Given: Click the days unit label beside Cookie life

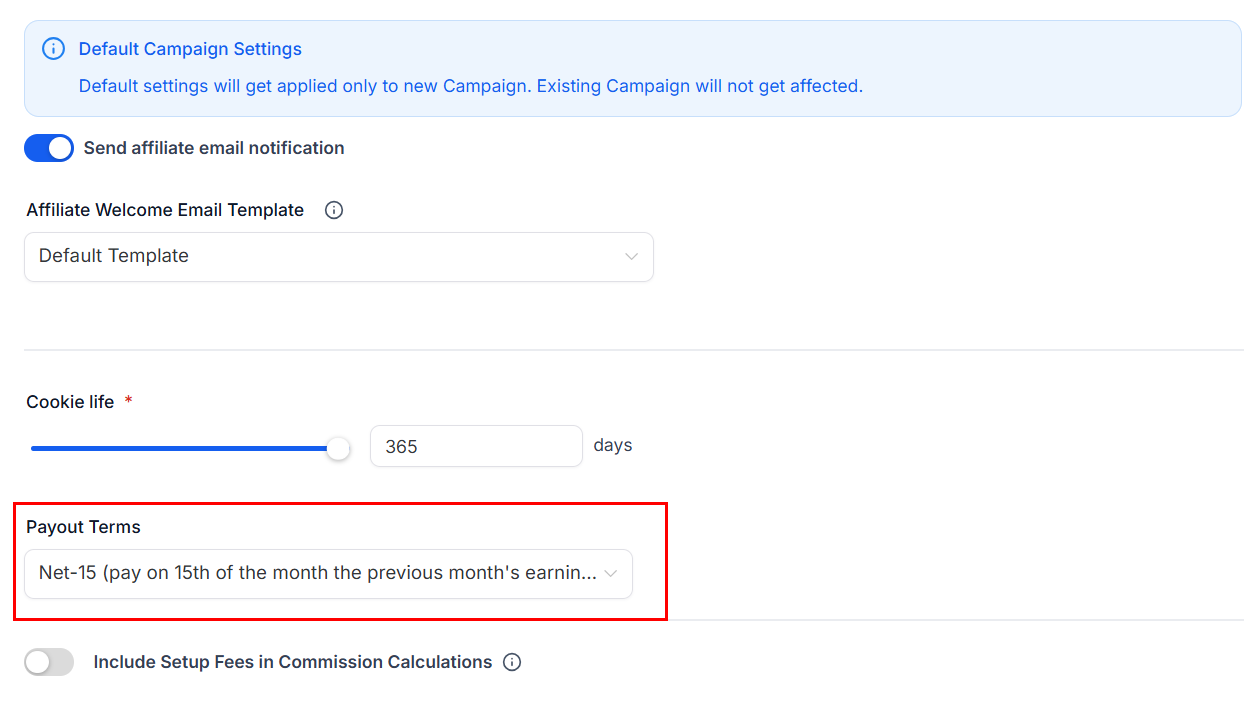Looking at the screenshot, I should pyautogui.click(x=612, y=445).
